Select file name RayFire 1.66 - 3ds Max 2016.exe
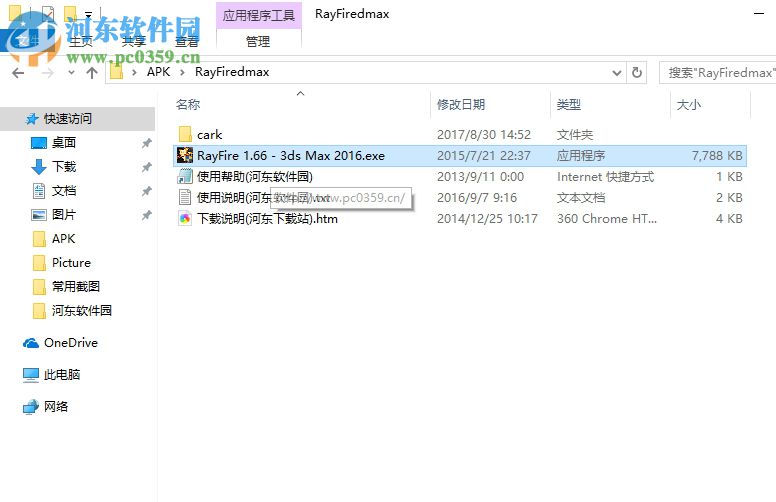Viewport: 776px width, 502px height. click(x=291, y=155)
